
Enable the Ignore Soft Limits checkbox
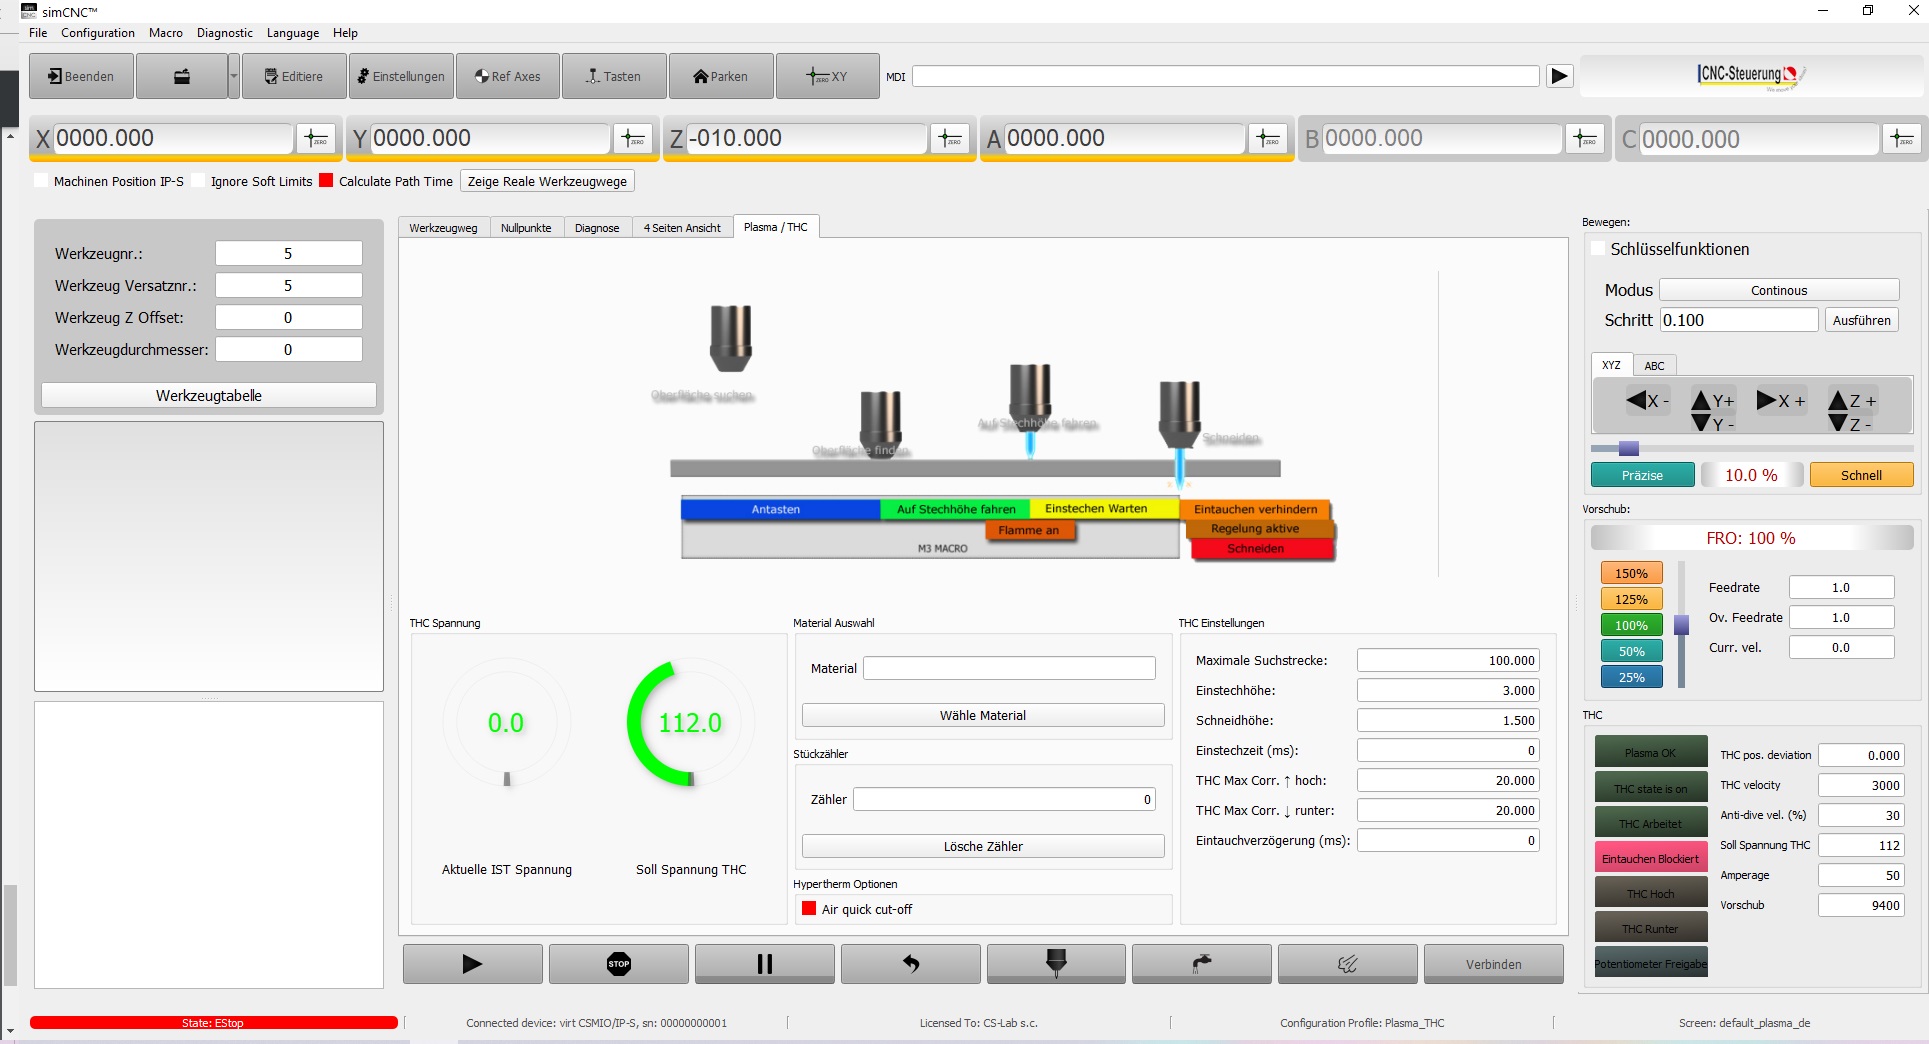pos(202,181)
